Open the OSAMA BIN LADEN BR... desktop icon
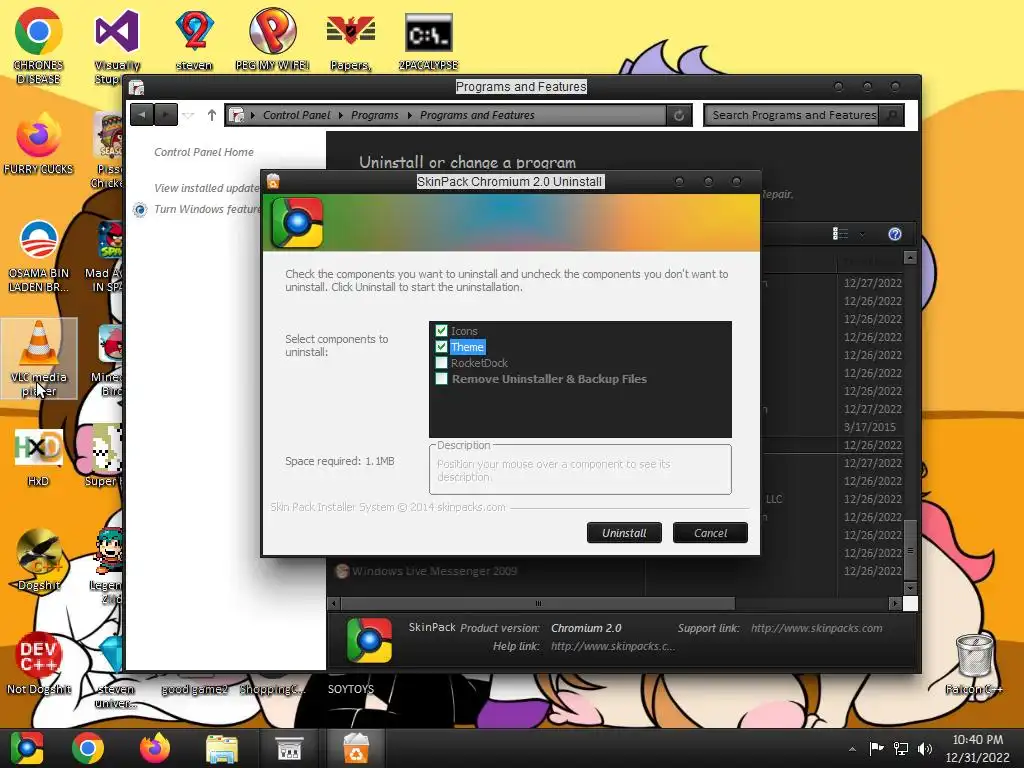 pyautogui.click(x=39, y=256)
